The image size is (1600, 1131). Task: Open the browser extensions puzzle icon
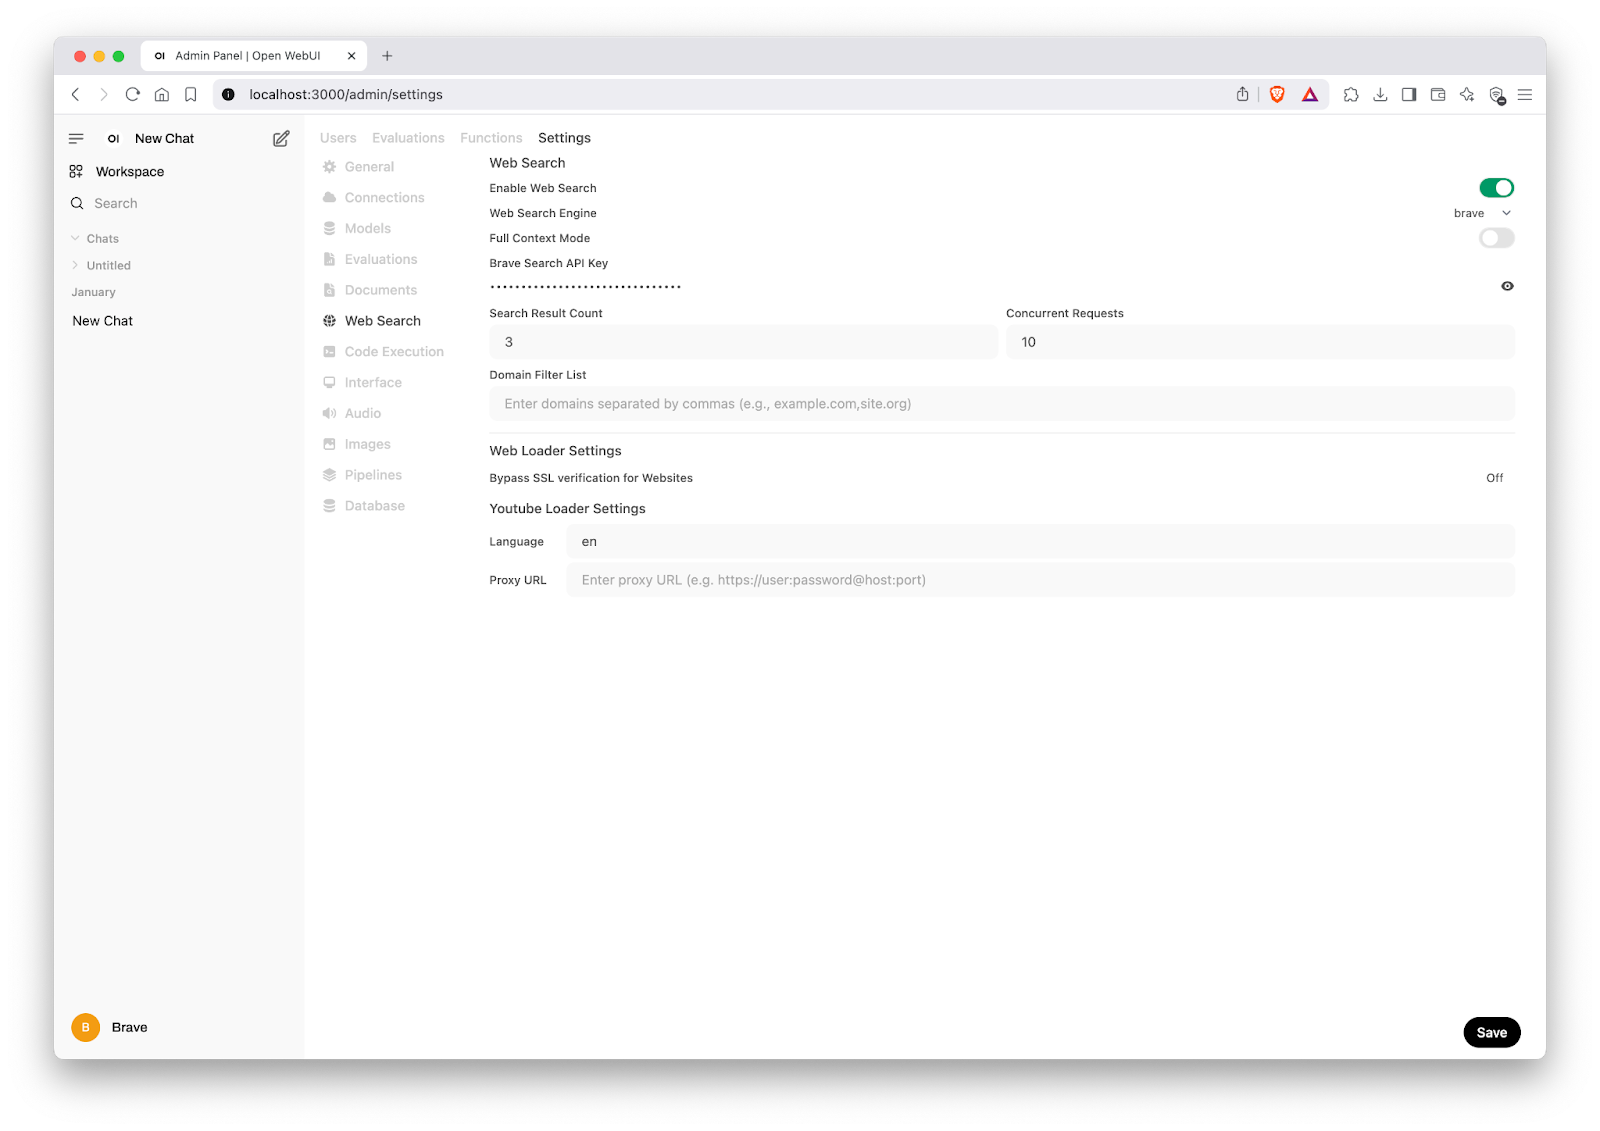pos(1351,94)
